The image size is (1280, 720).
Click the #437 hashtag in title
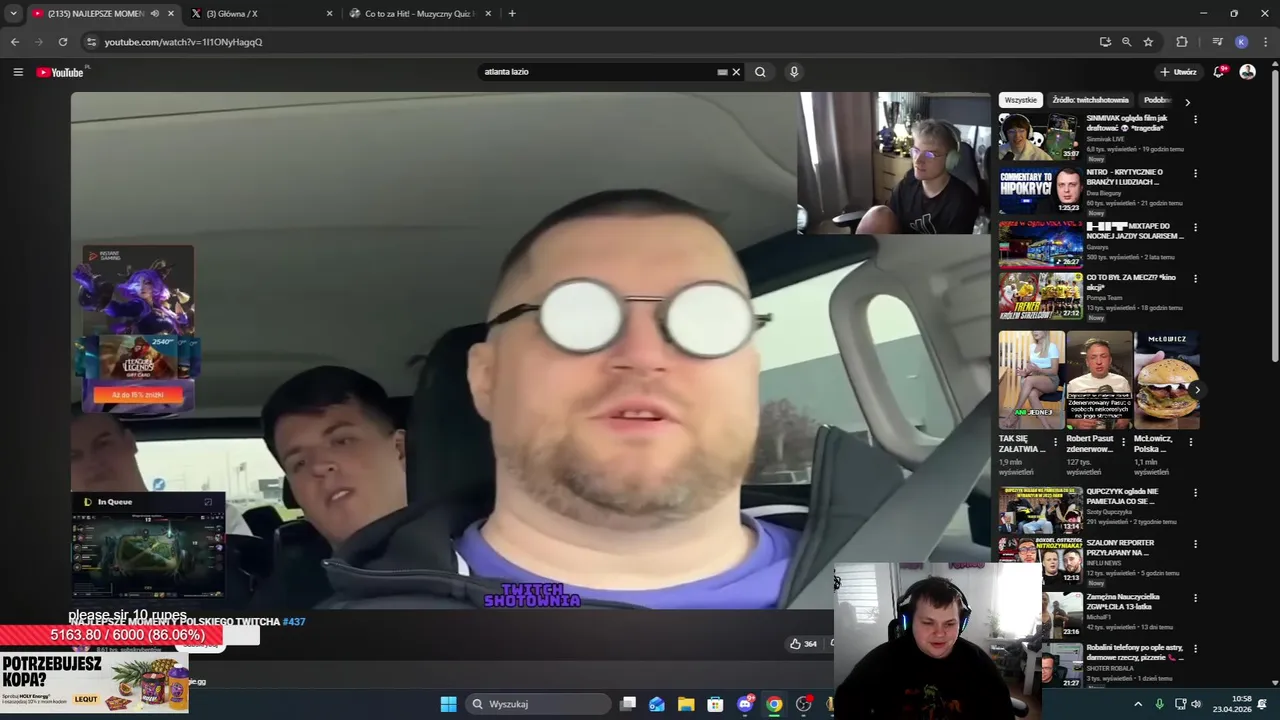(x=294, y=621)
